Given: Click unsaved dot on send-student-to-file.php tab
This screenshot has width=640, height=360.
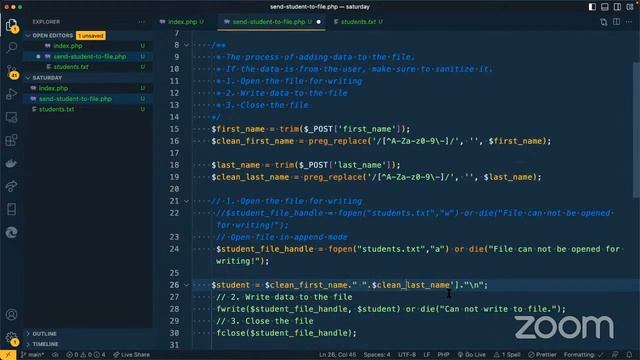Looking at the screenshot, I should click(319, 22).
